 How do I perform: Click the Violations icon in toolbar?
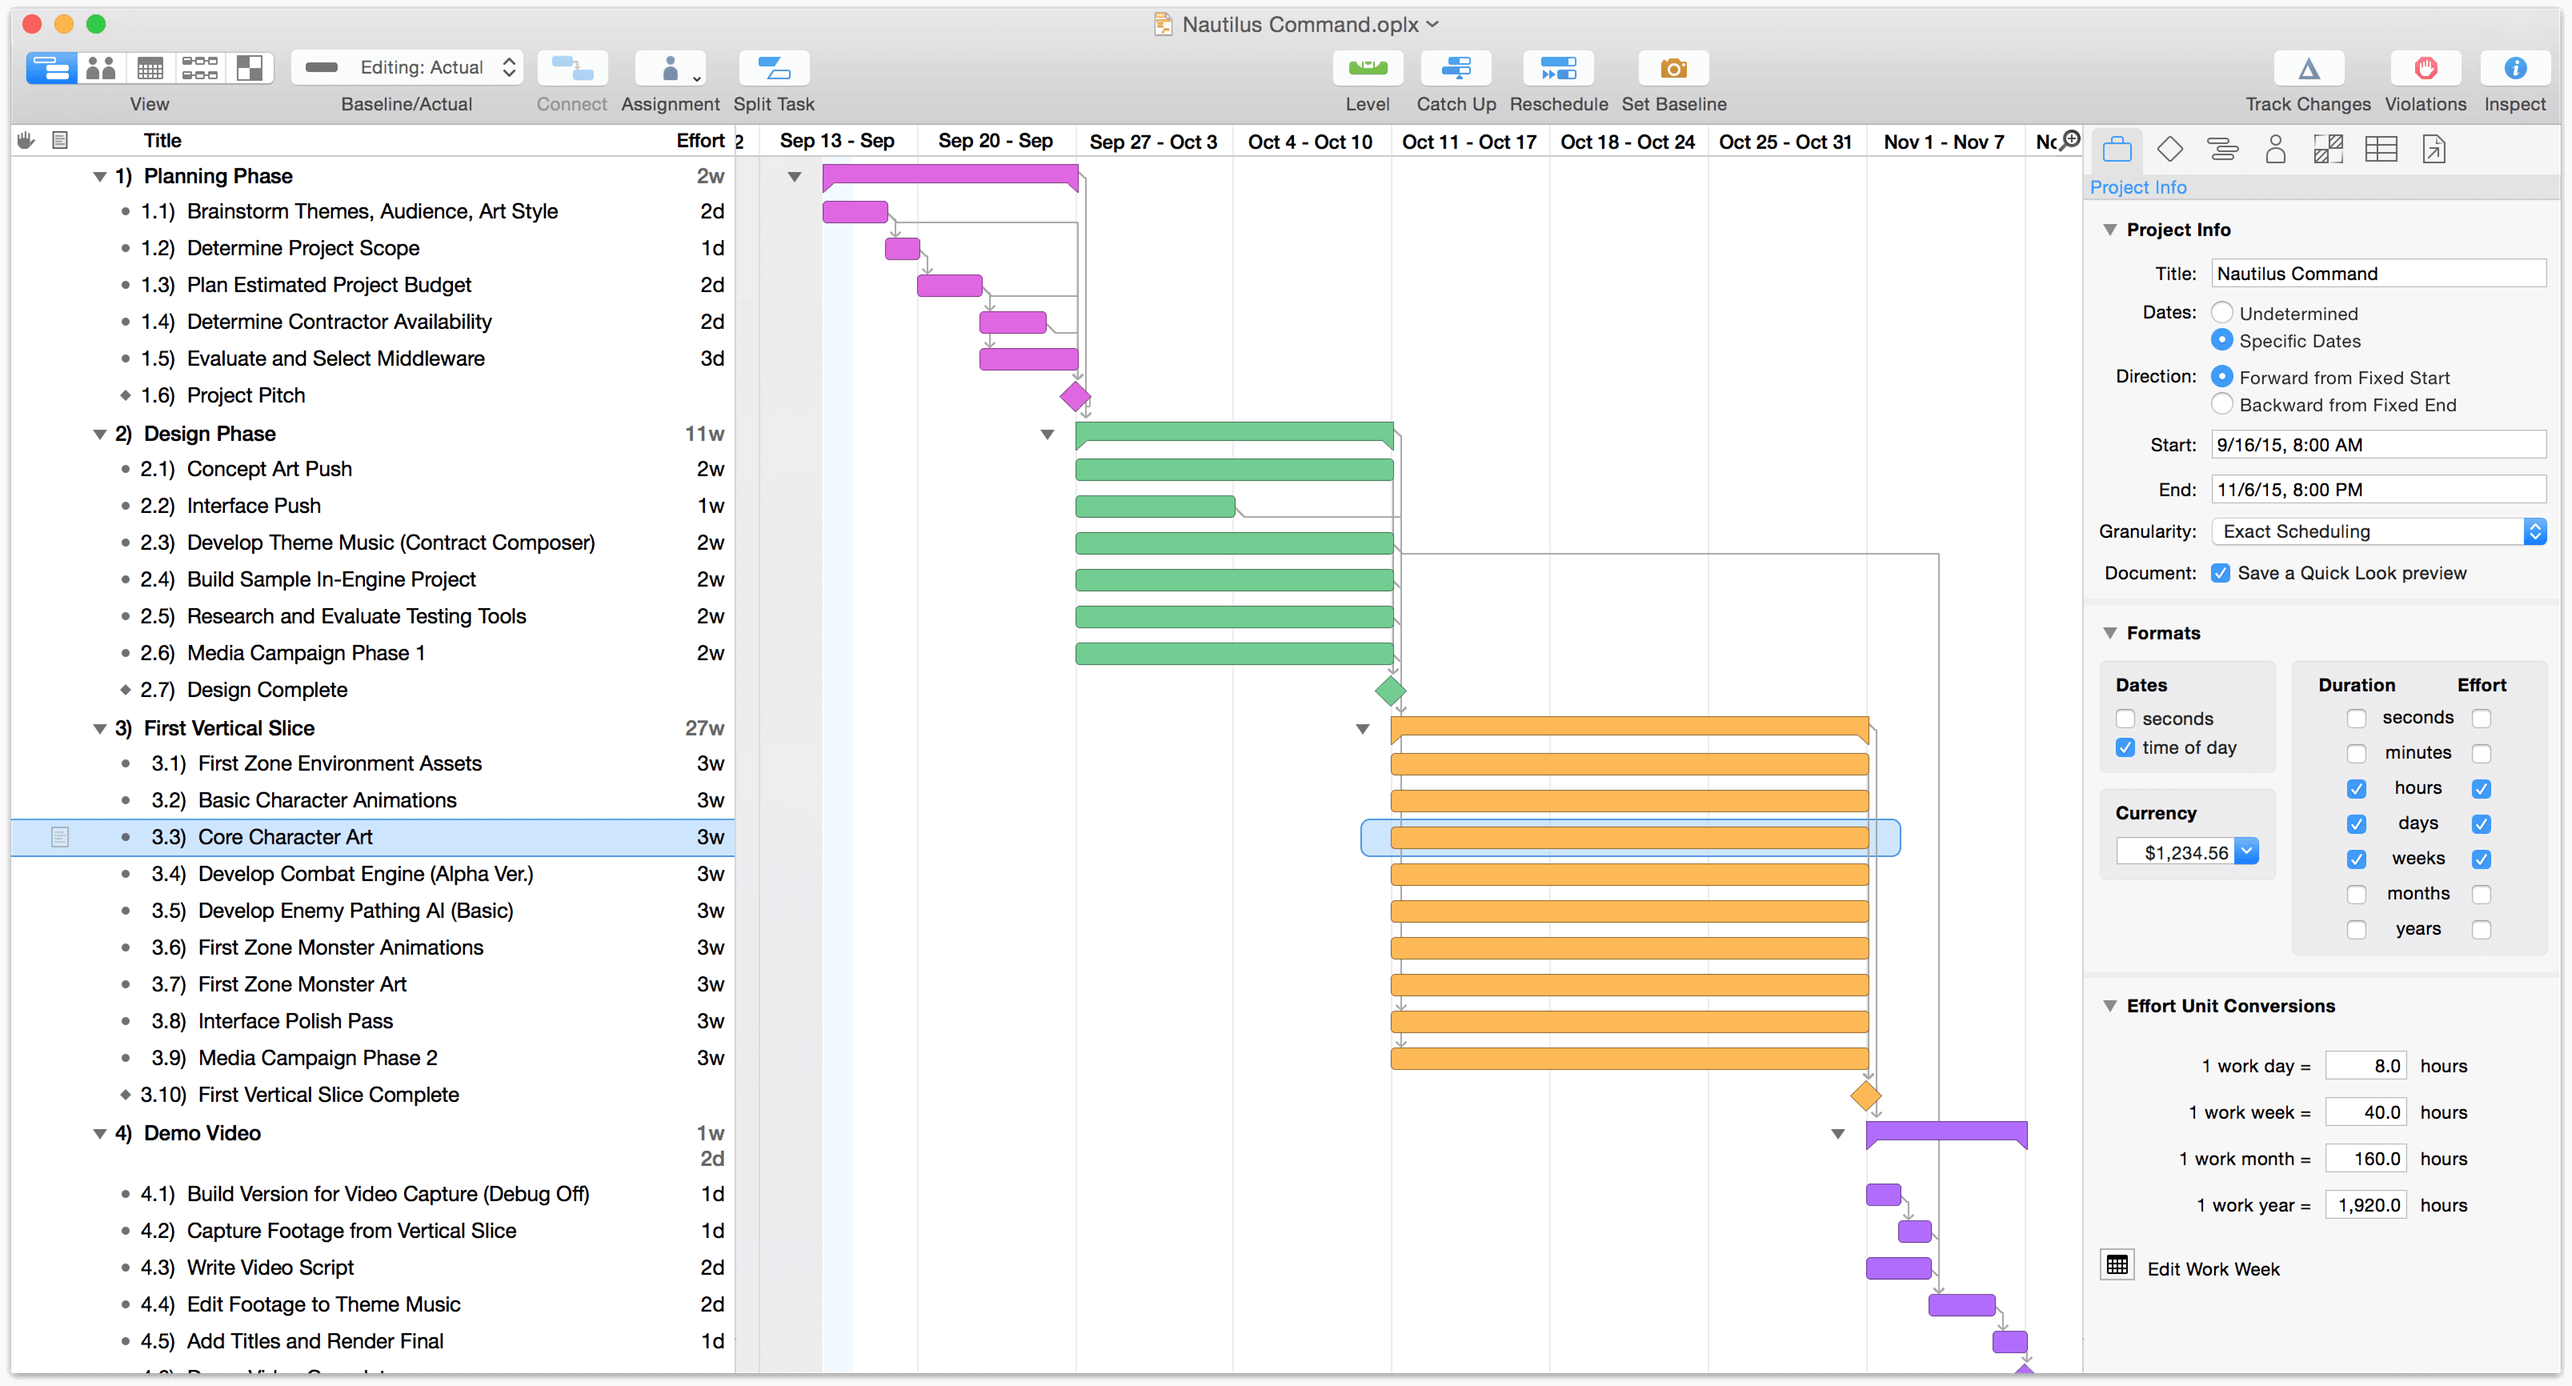2424,70
